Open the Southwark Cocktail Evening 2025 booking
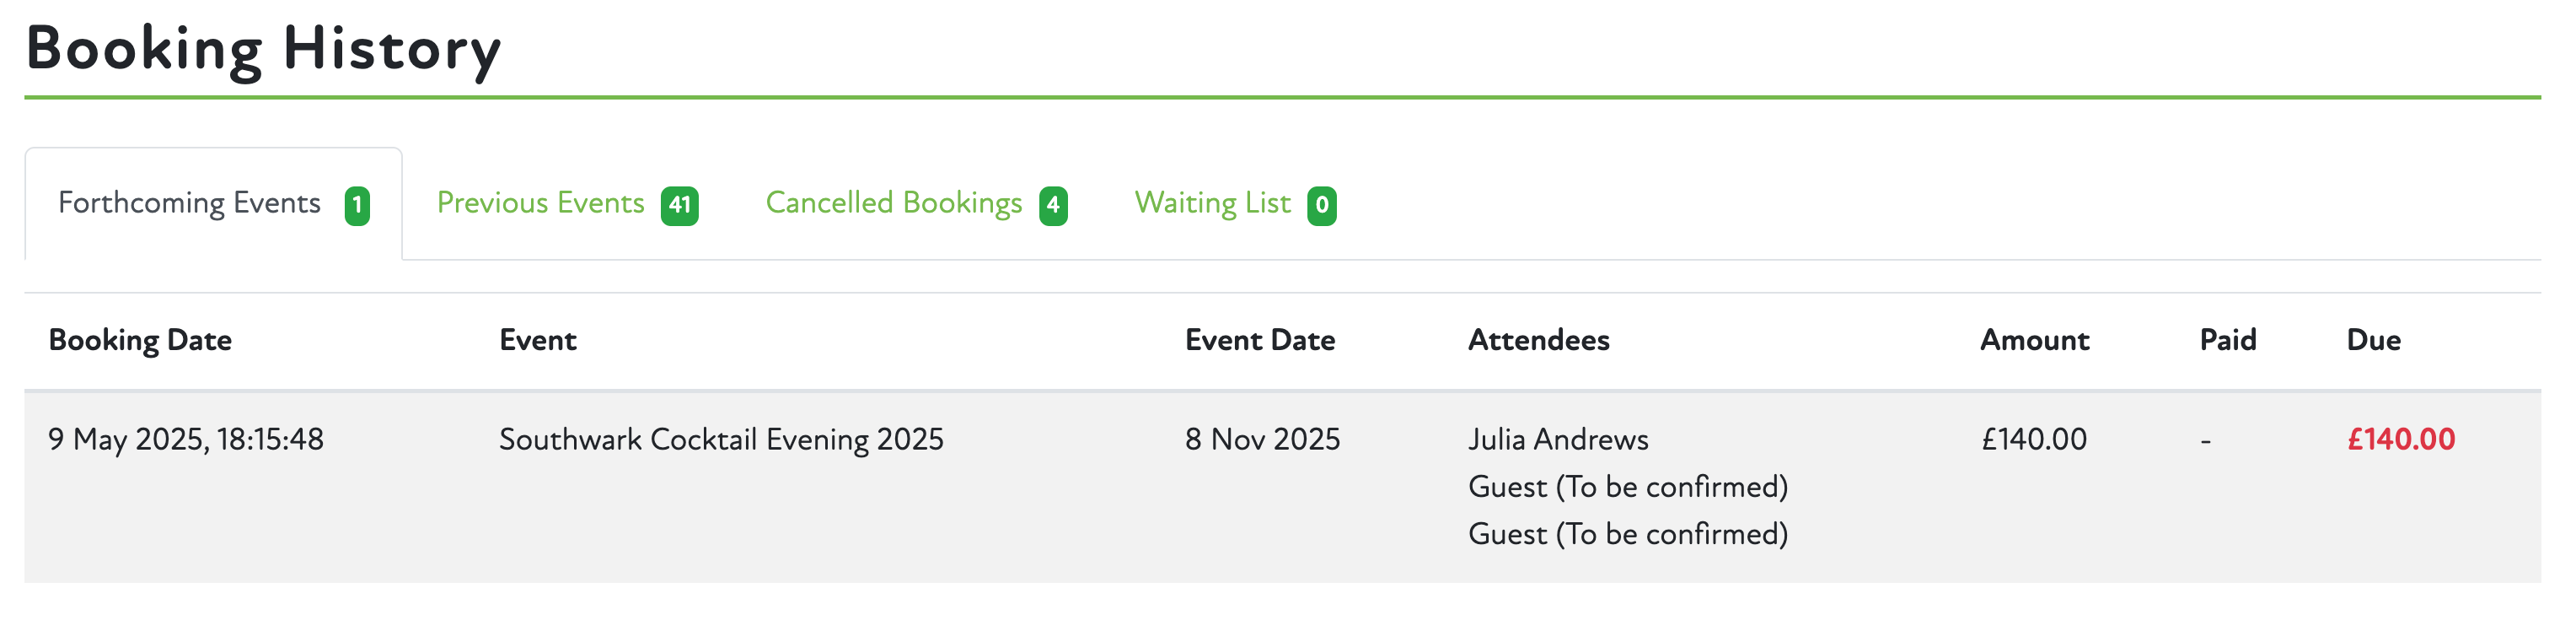 (x=720, y=440)
